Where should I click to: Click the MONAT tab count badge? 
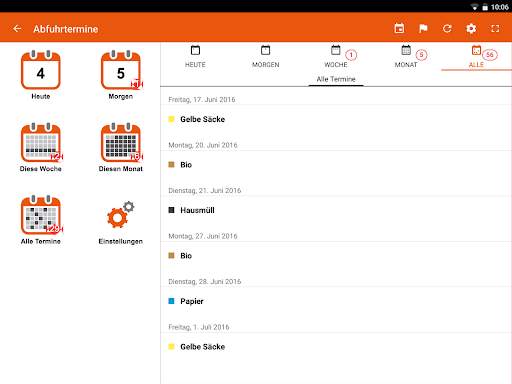tap(421, 55)
